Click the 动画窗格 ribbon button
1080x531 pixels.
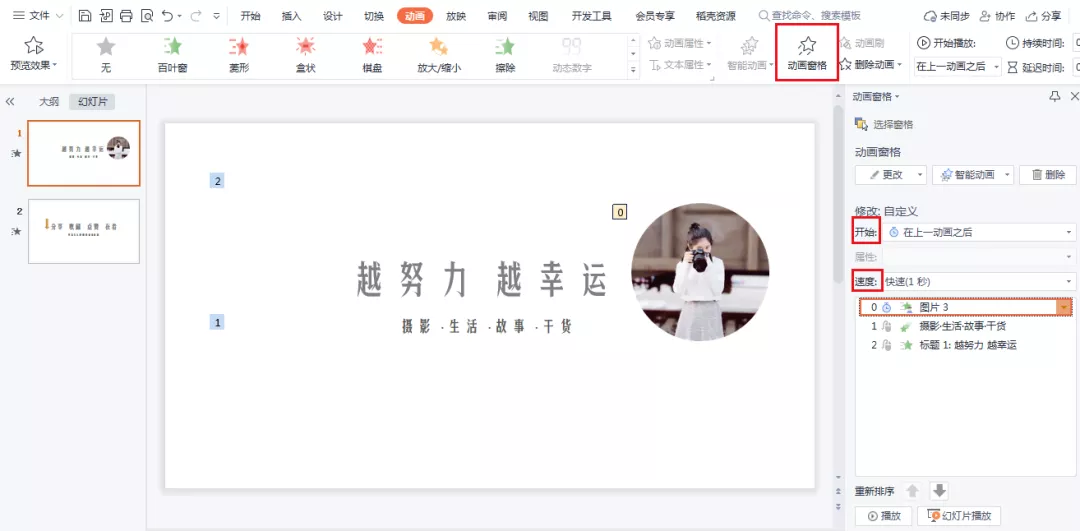807,53
